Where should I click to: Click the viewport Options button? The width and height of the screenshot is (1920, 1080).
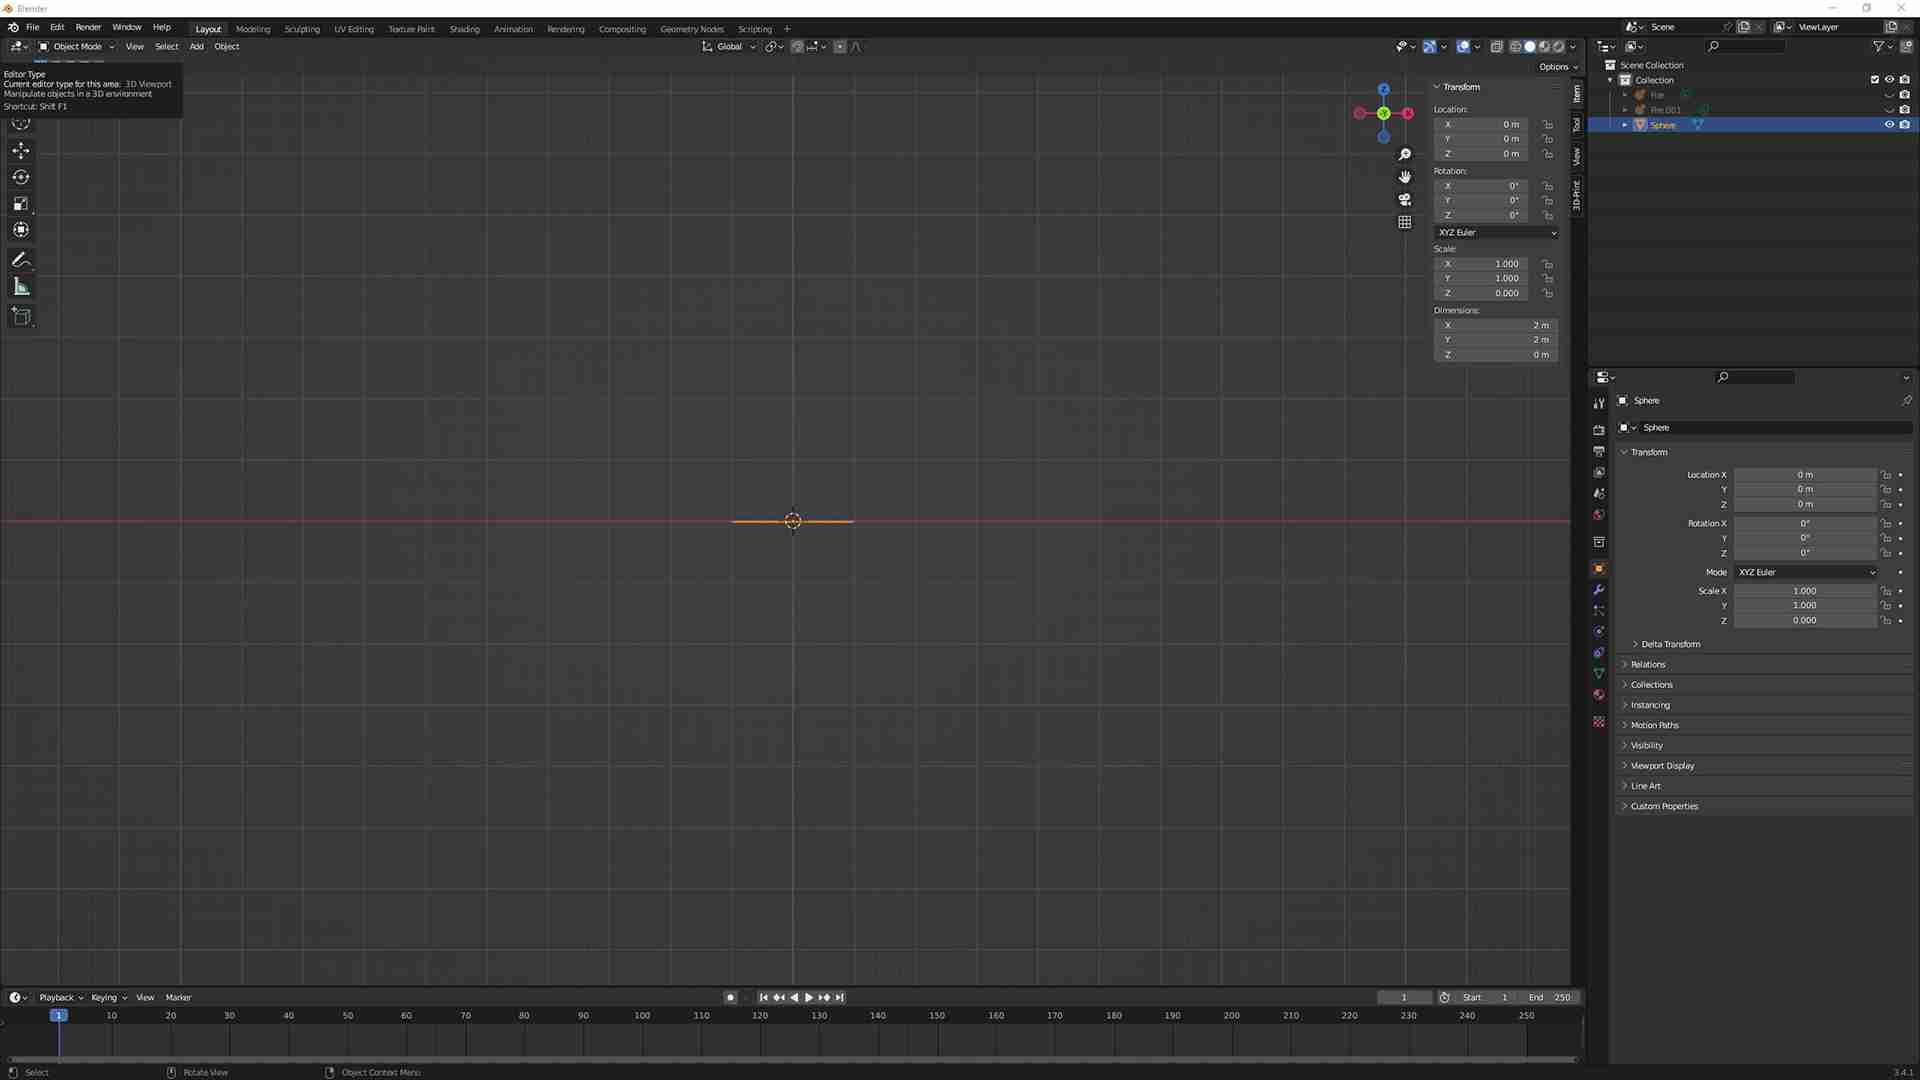(x=1558, y=67)
